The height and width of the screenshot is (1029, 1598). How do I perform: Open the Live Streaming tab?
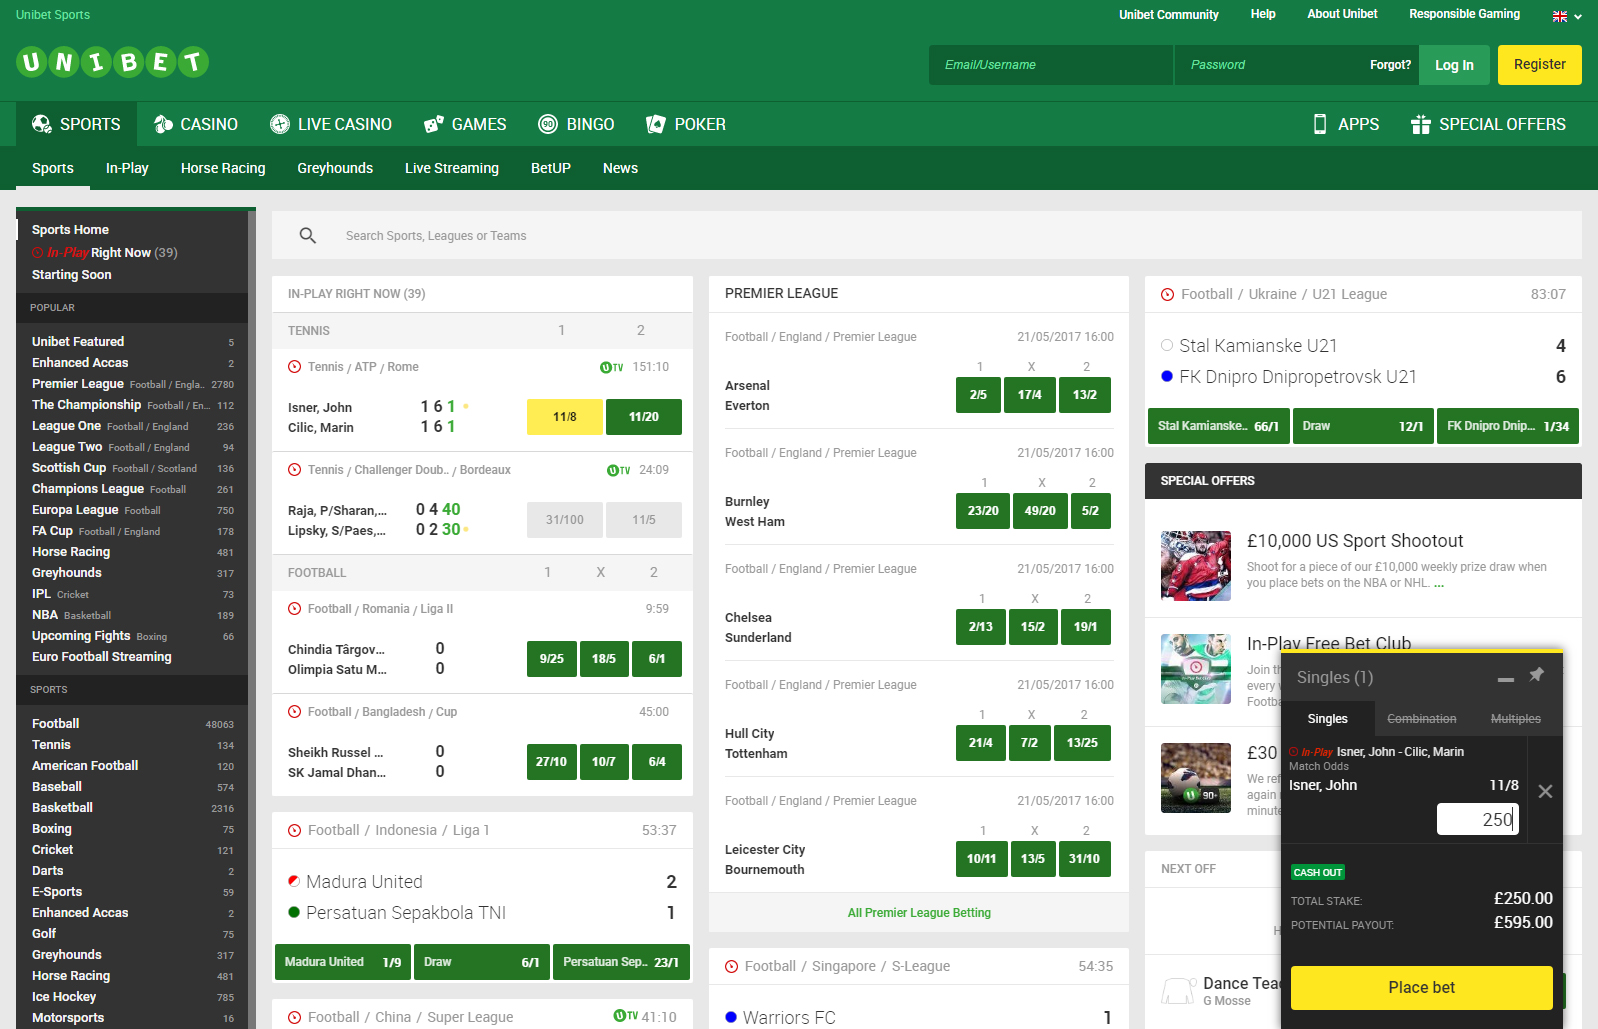pyautogui.click(x=451, y=168)
